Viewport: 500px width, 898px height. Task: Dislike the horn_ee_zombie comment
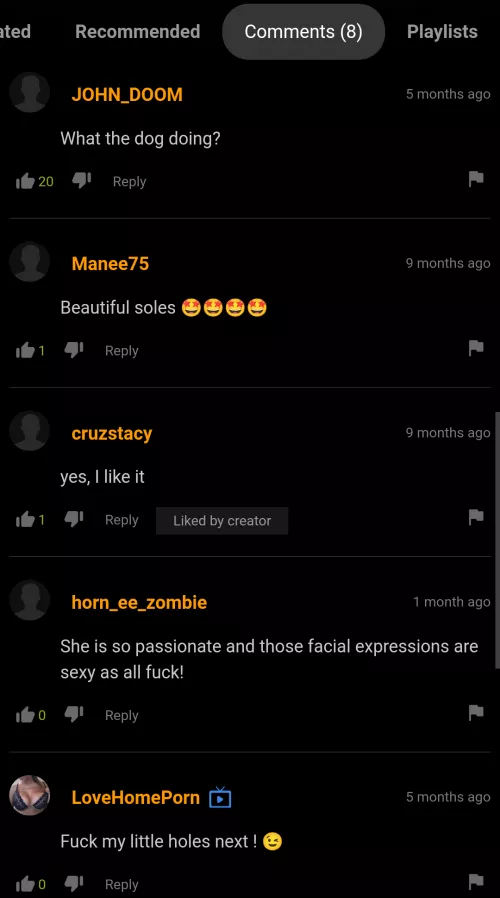[74, 715]
